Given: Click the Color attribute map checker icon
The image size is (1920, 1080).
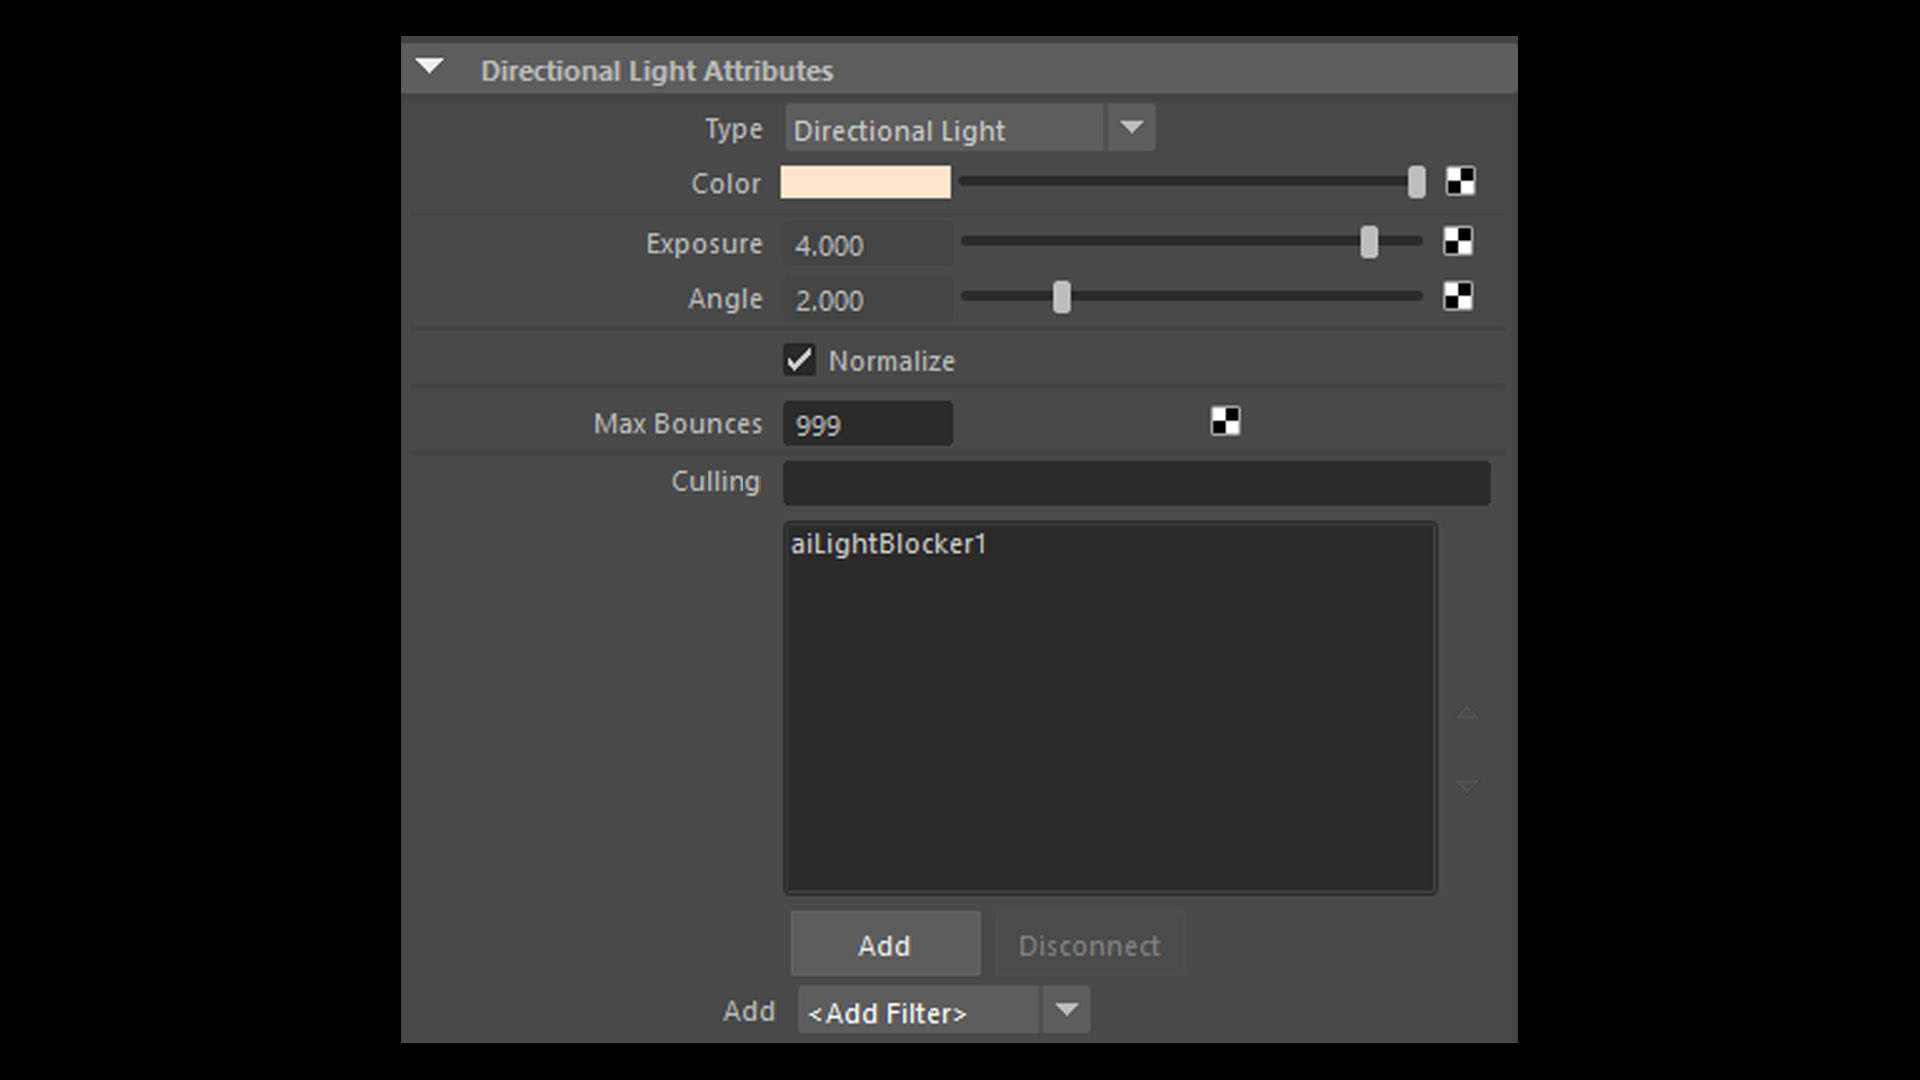Looking at the screenshot, I should [1460, 182].
